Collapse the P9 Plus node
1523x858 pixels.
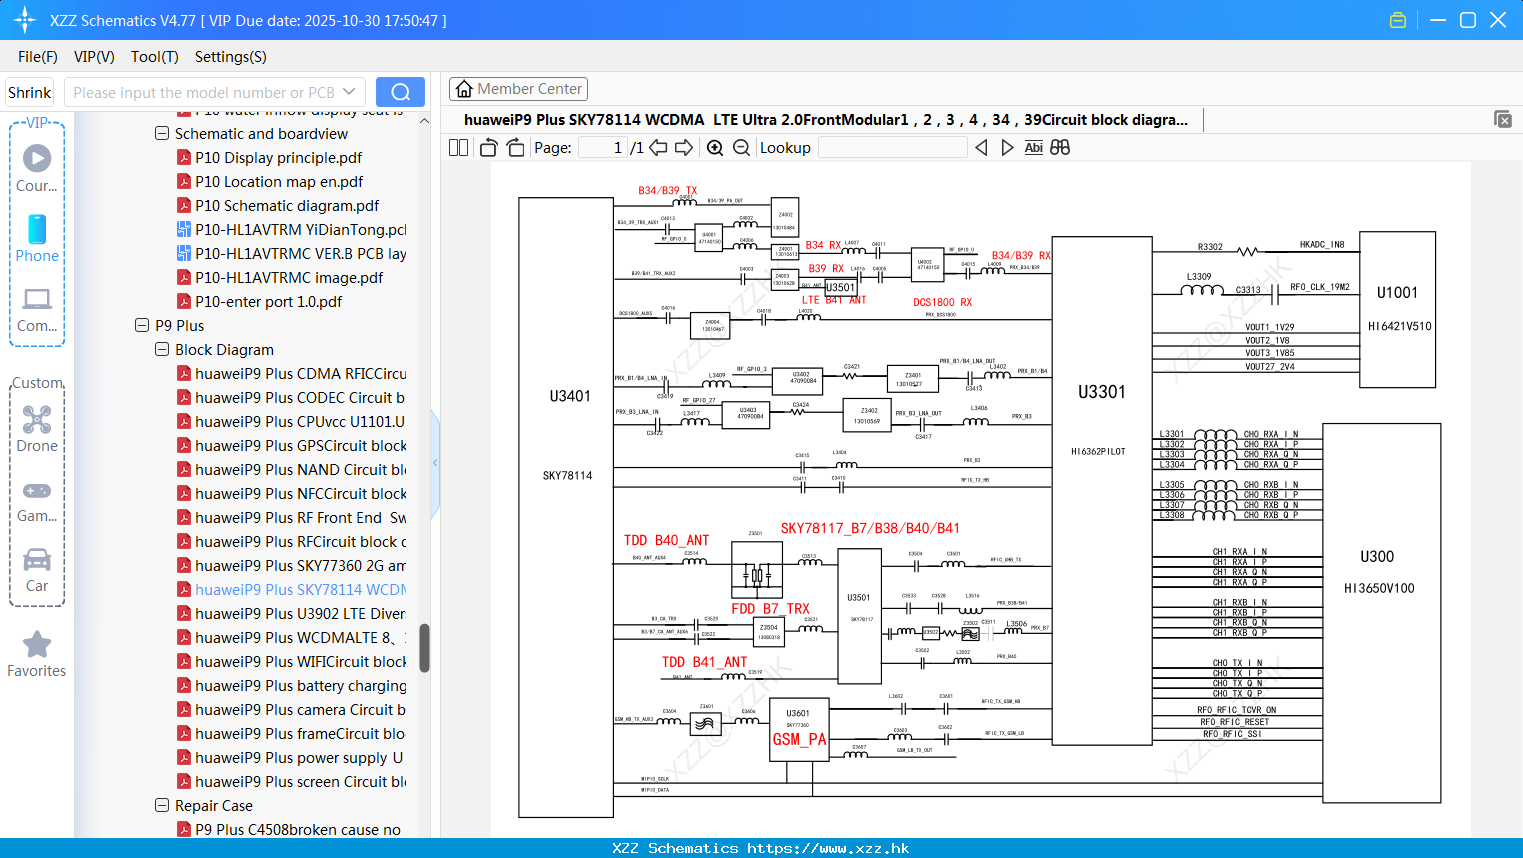(142, 325)
